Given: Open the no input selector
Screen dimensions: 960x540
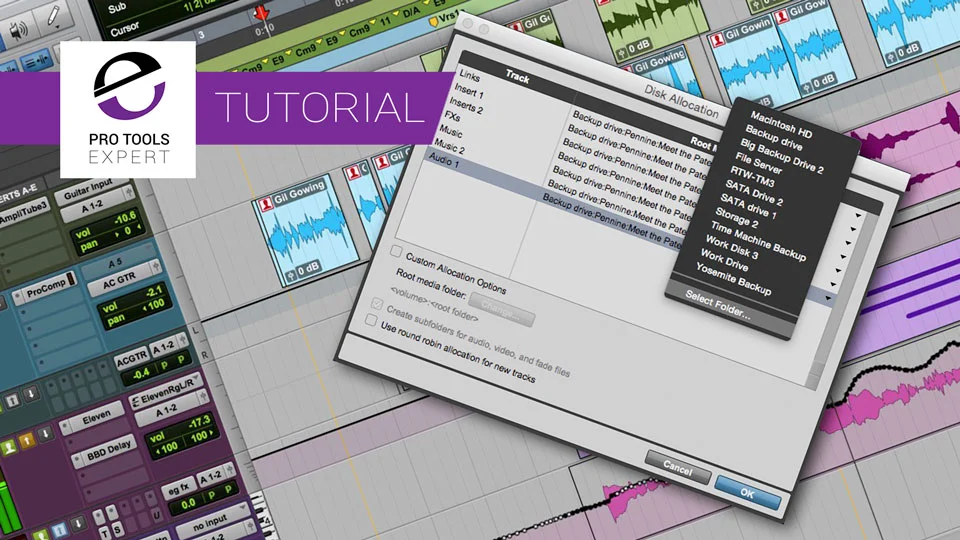Looking at the screenshot, I should pyautogui.click(x=213, y=520).
